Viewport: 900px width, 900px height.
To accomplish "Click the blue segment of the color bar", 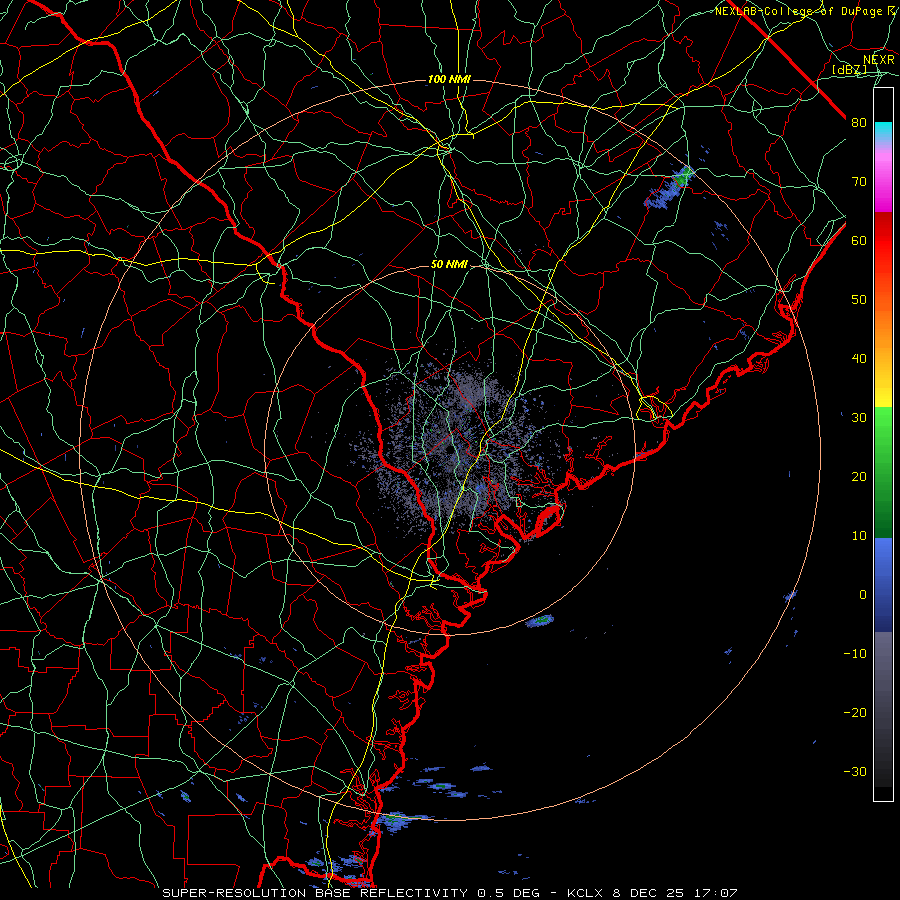I will (x=883, y=584).
